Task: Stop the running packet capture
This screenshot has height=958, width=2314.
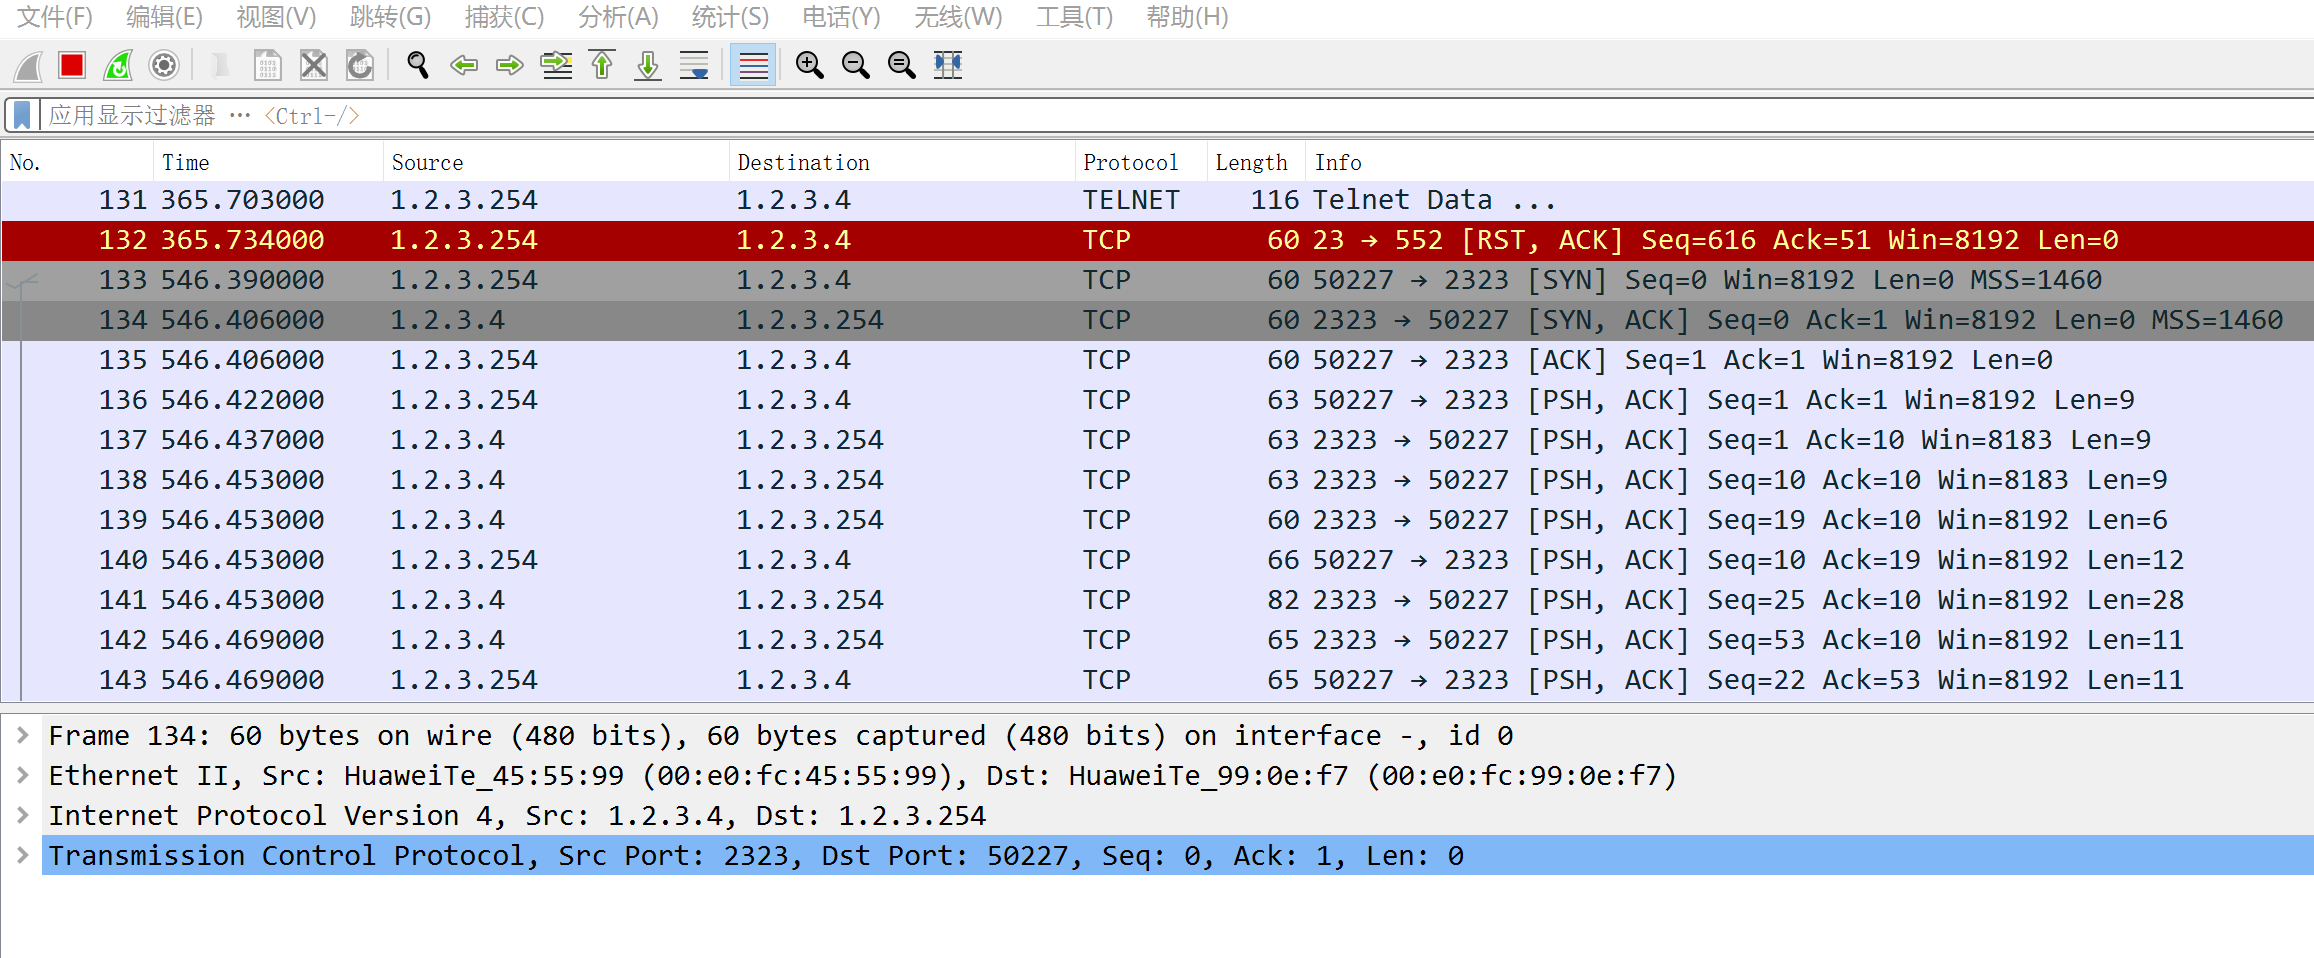Action: click(72, 66)
